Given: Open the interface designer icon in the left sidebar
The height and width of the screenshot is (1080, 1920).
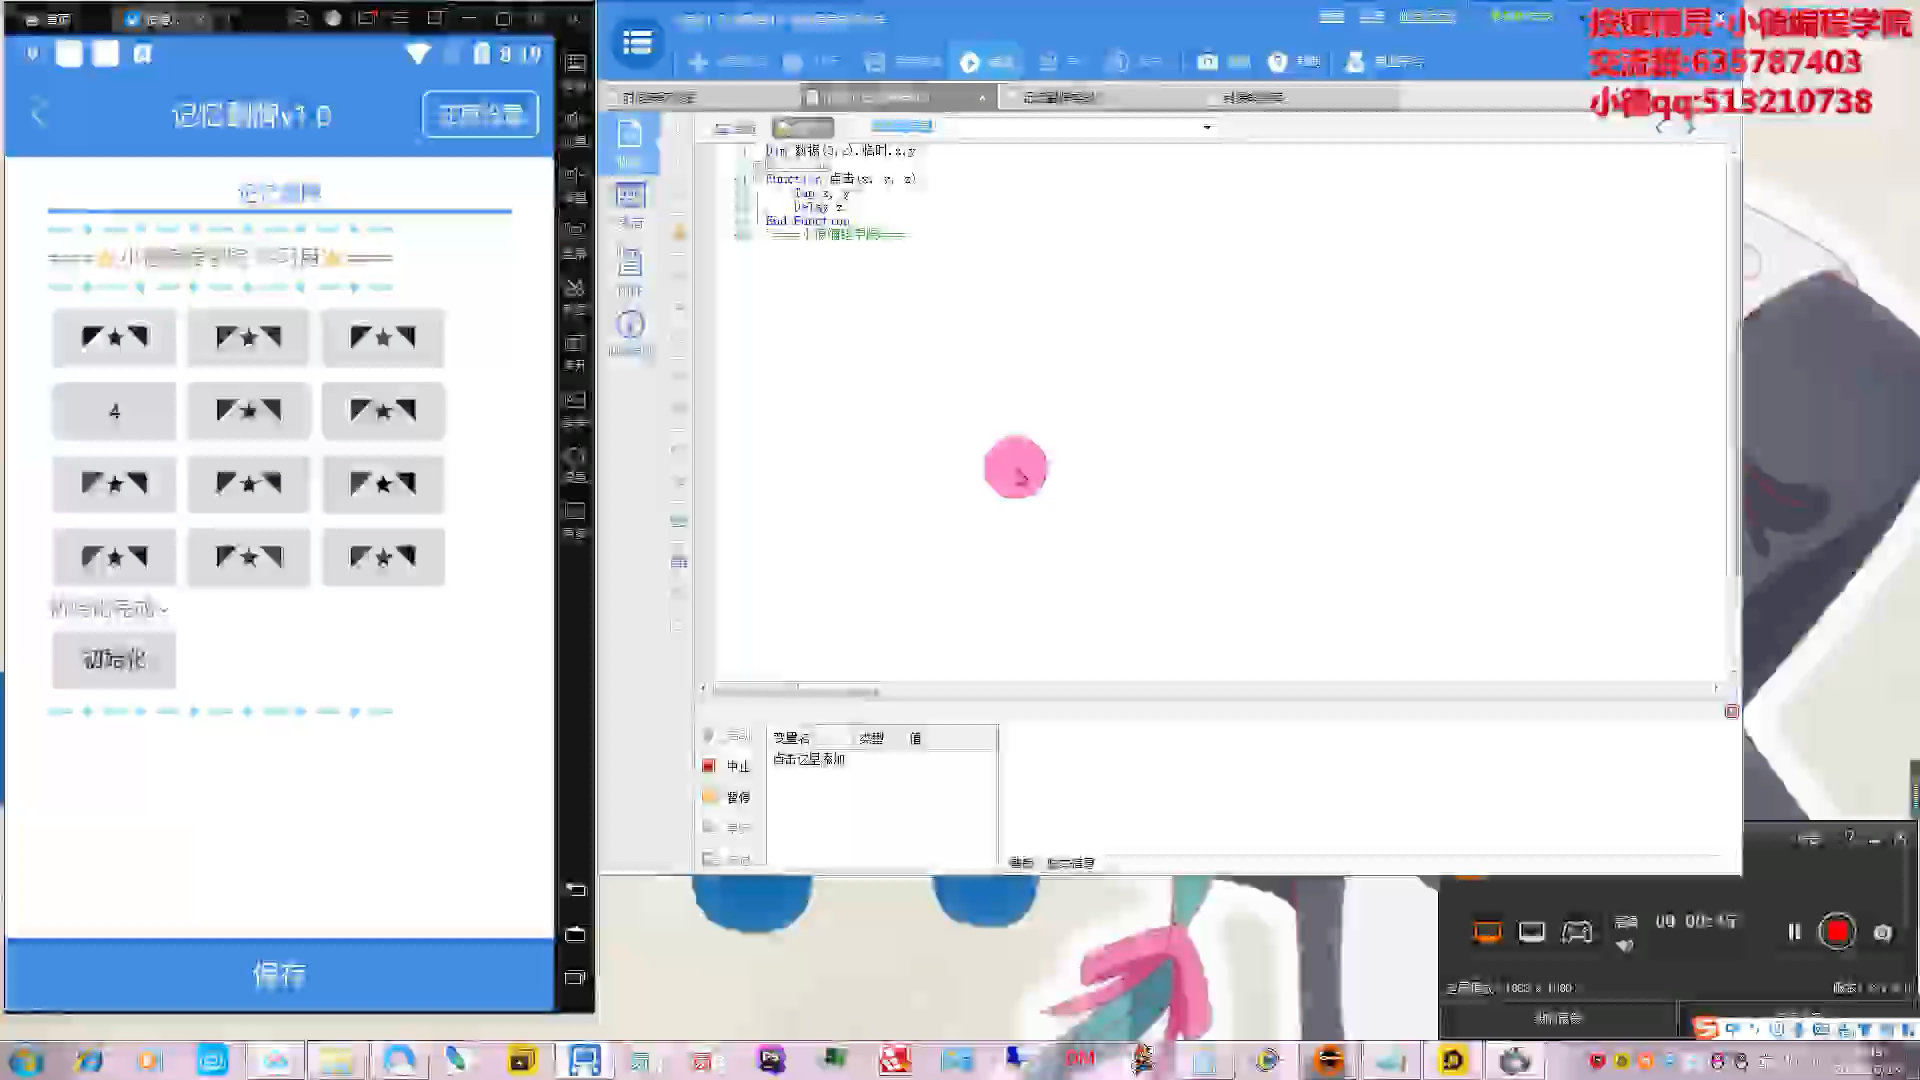Looking at the screenshot, I should tap(630, 197).
